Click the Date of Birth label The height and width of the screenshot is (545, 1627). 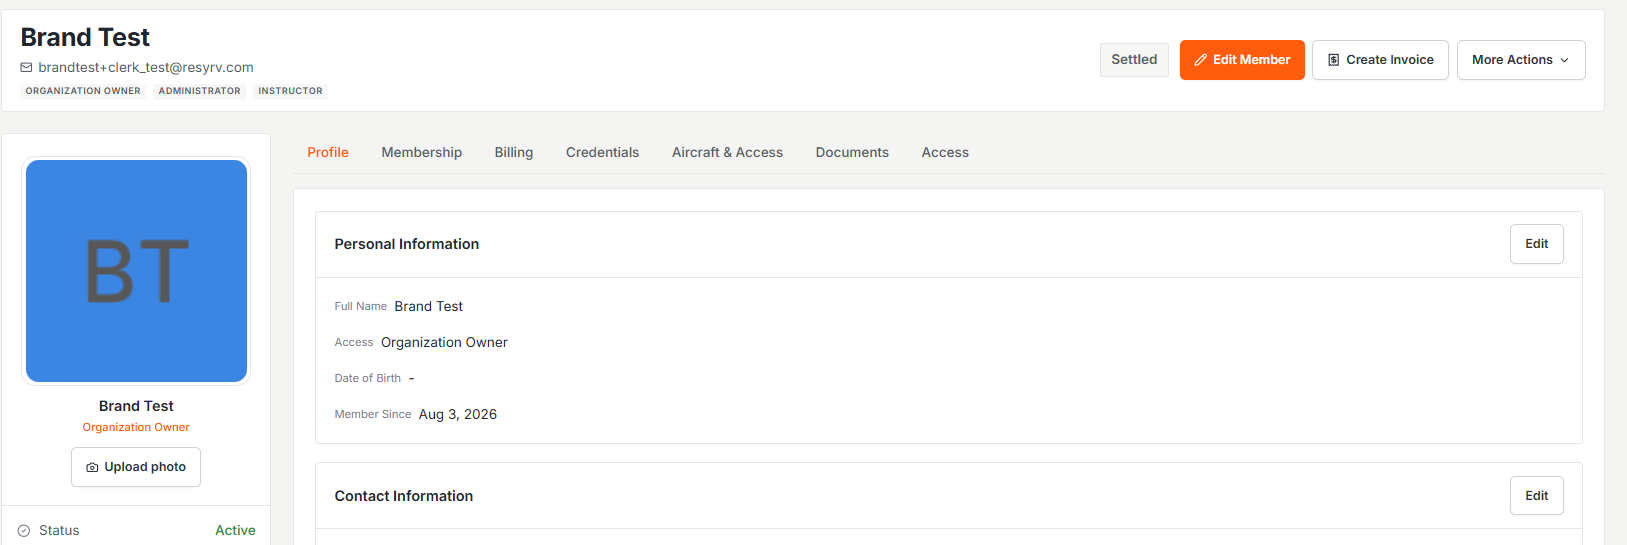pos(367,379)
